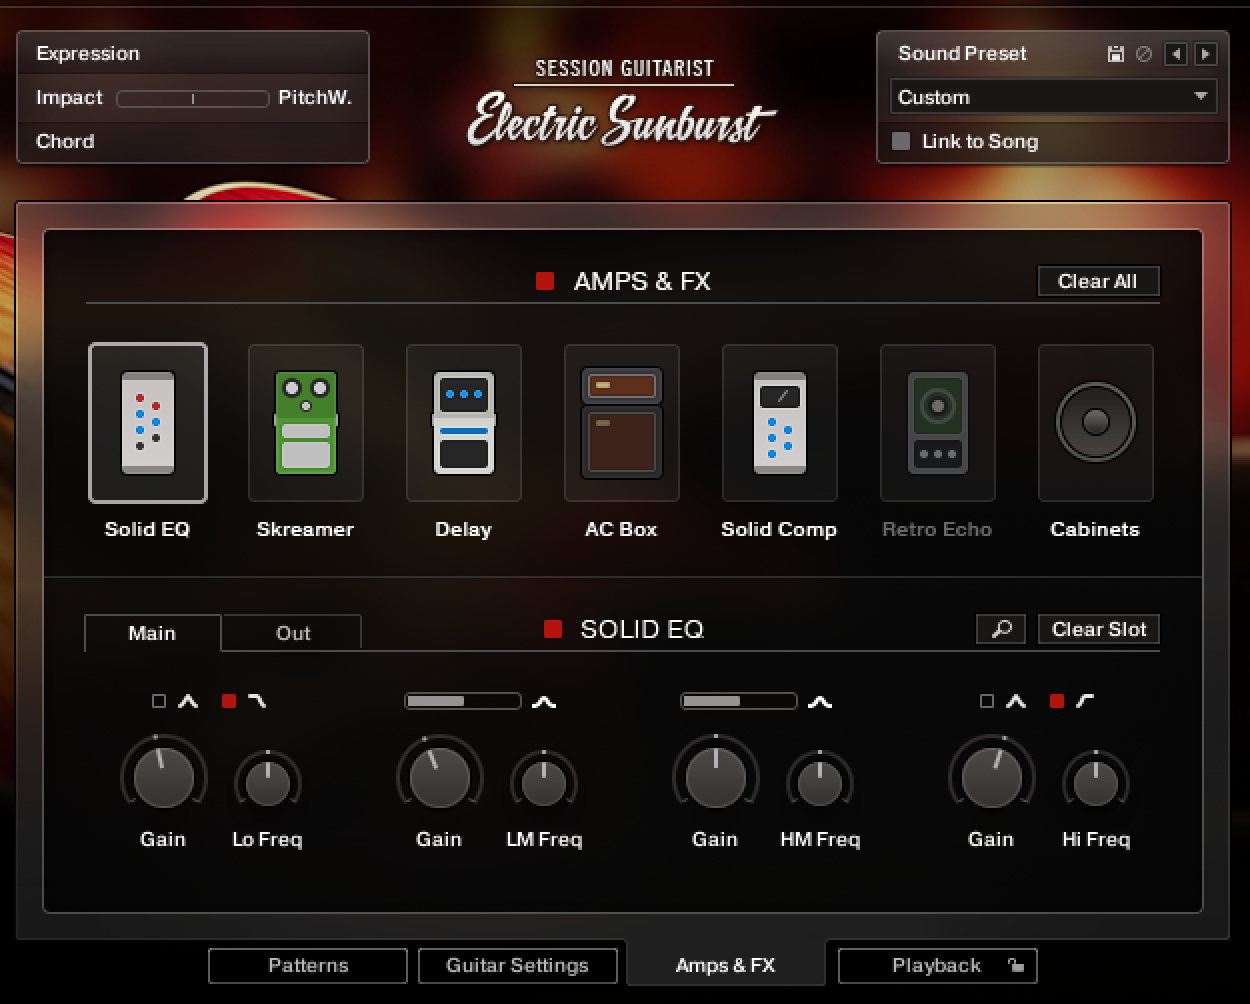
Task: Click the Clear Slot button
Action: click(x=1099, y=629)
